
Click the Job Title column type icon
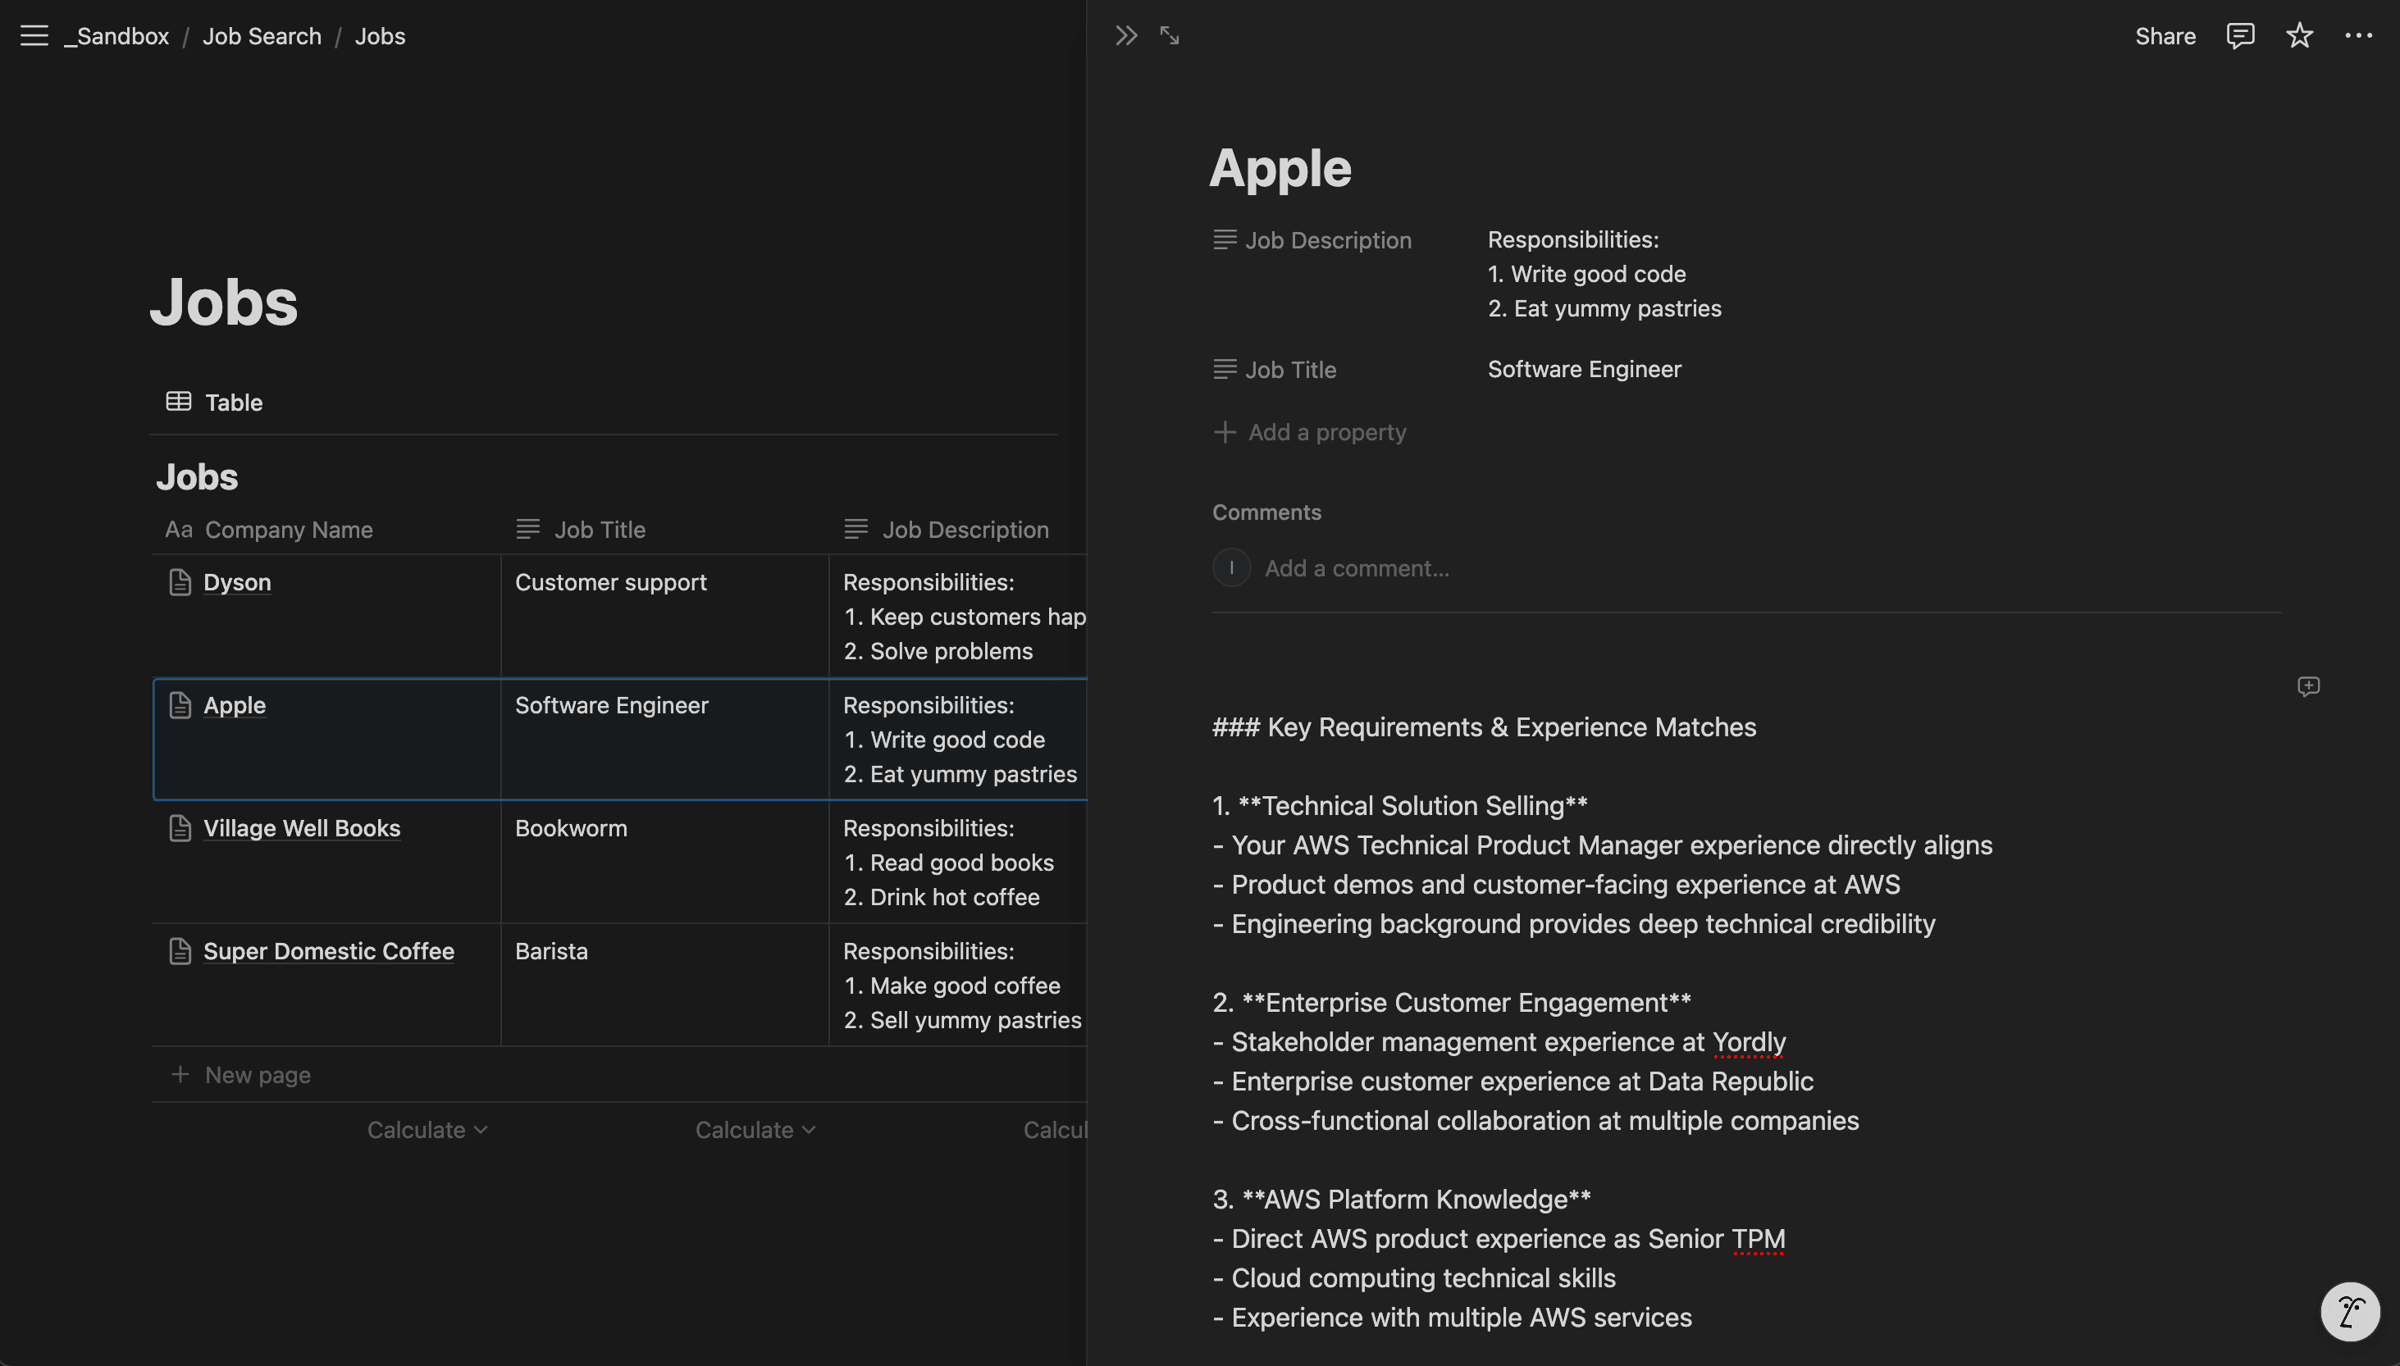[x=528, y=529]
